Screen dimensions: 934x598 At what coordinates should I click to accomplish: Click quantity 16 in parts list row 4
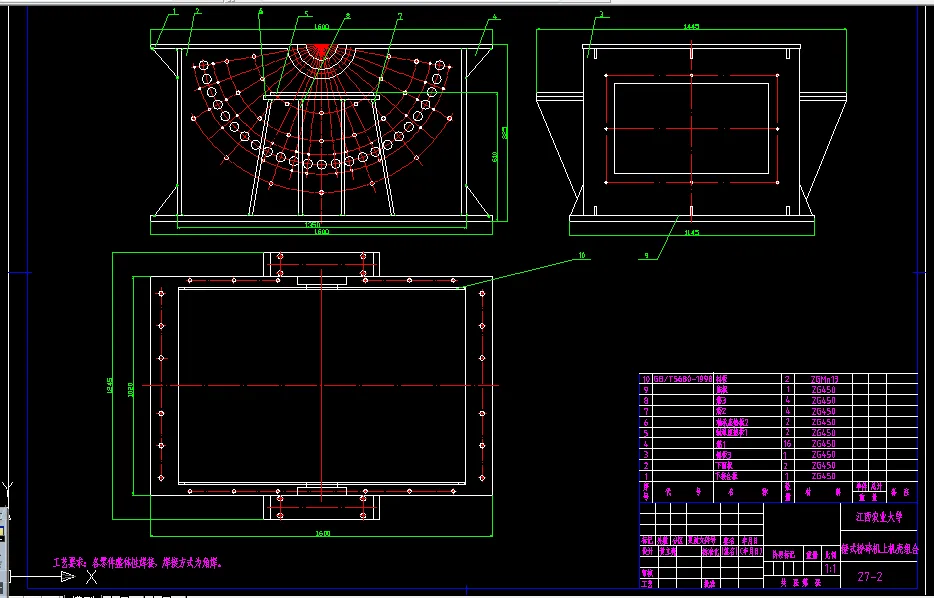787,443
